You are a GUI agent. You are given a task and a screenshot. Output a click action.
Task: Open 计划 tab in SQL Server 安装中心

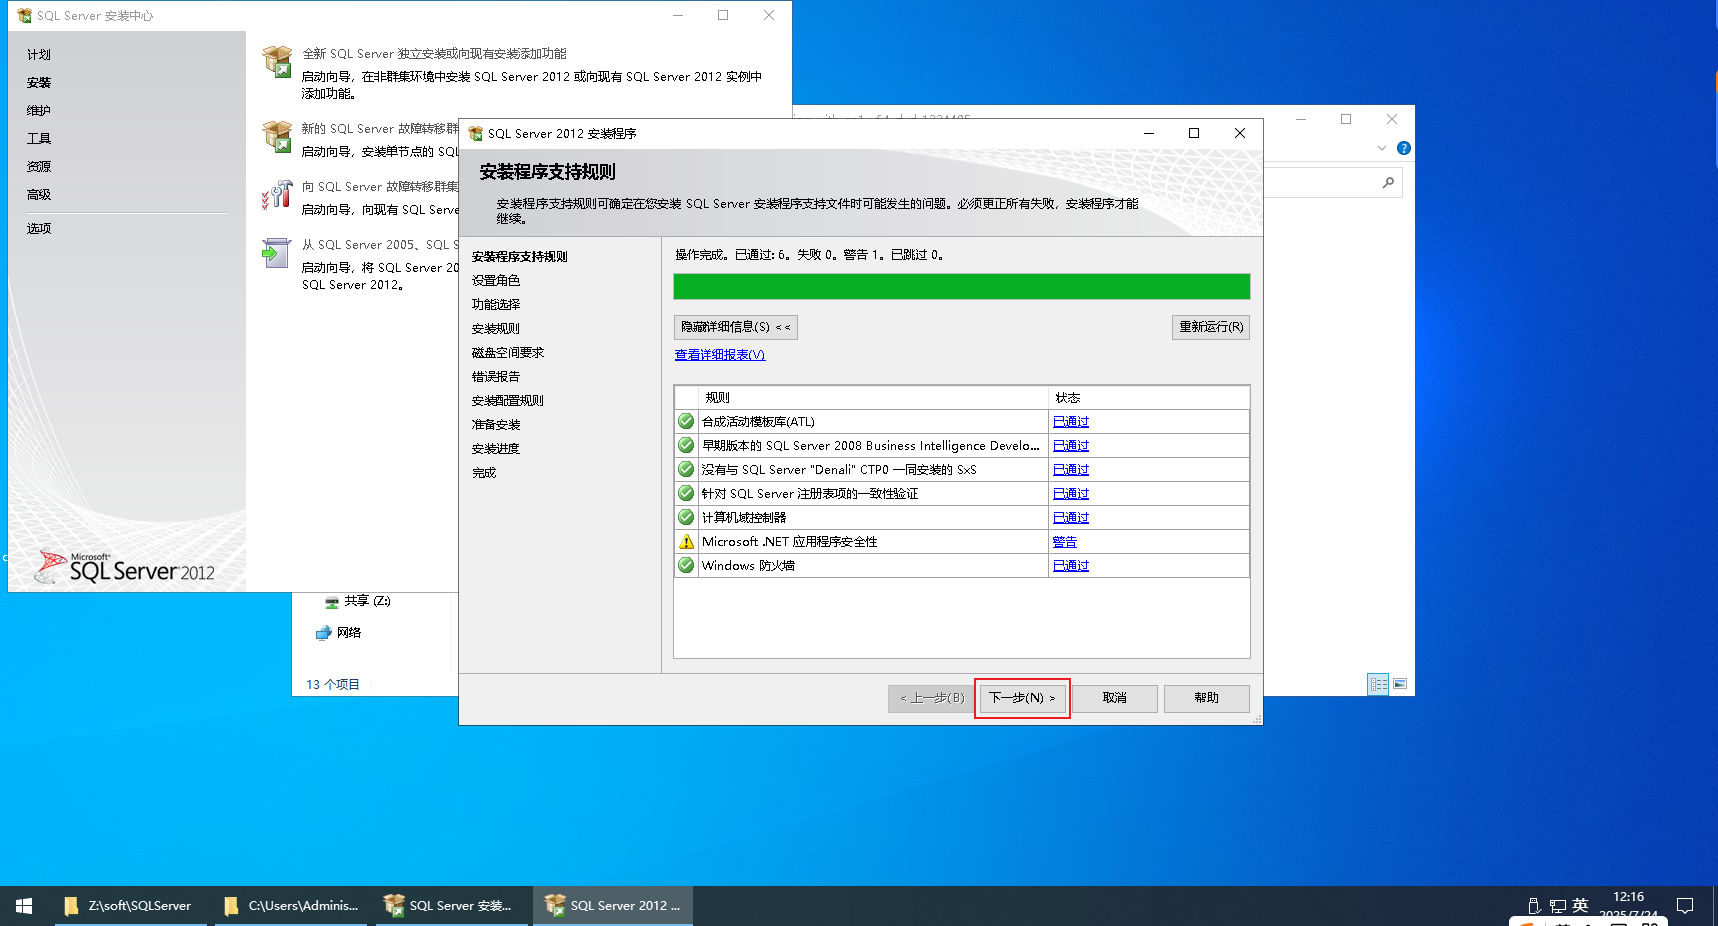click(39, 55)
